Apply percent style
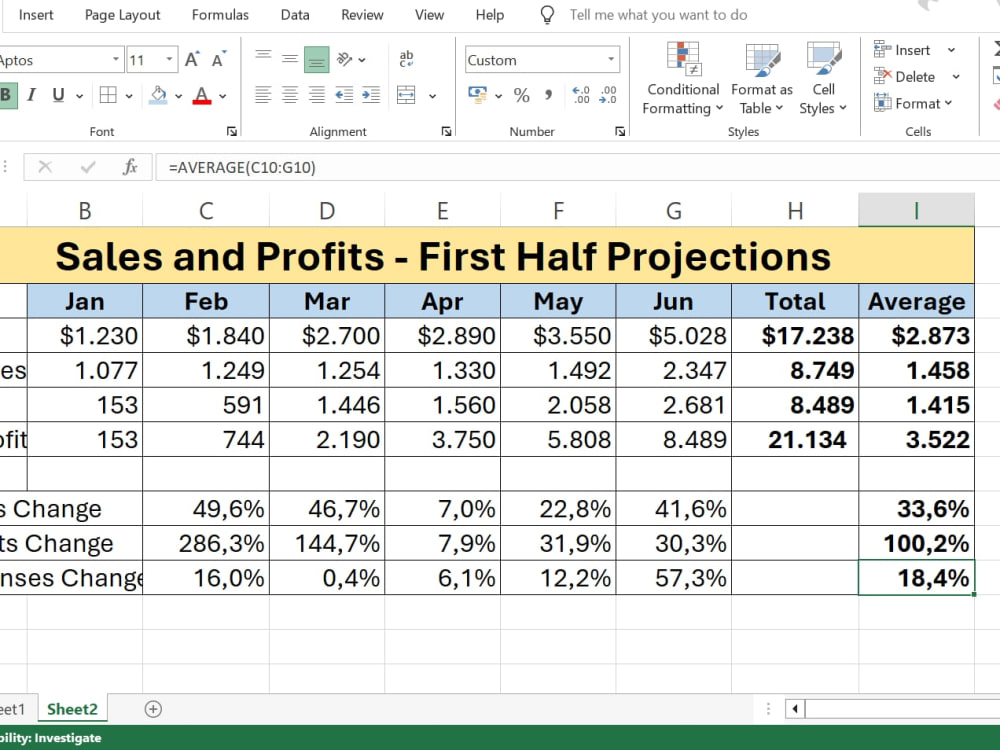This screenshot has width=1000, height=750. pyautogui.click(x=522, y=95)
